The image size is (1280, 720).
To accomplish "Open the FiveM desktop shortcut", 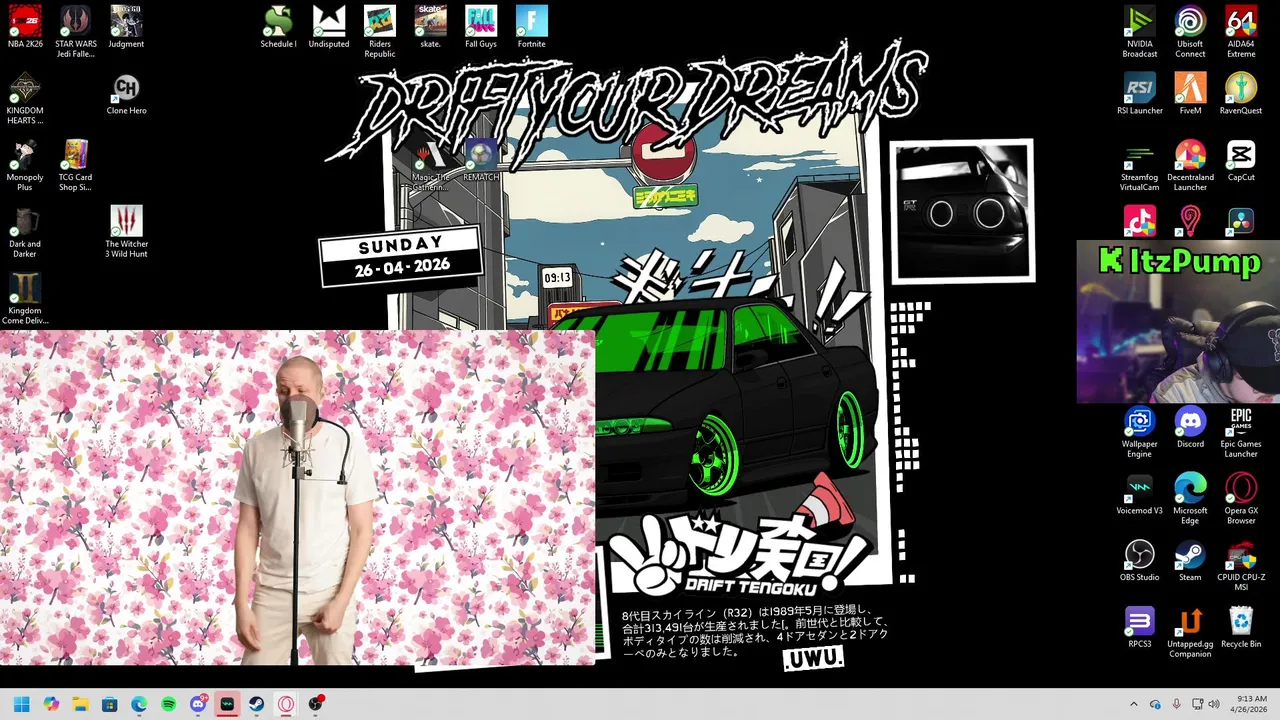I will click(x=1190, y=94).
